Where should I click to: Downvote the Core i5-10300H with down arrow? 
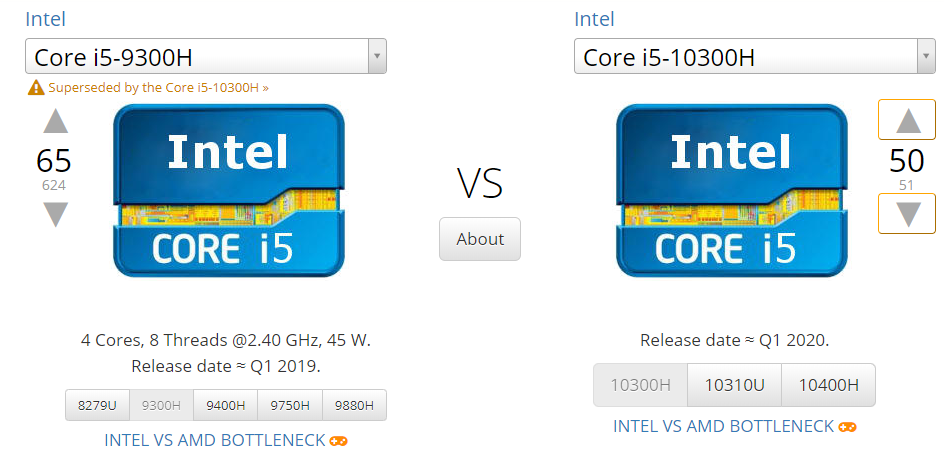click(x=908, y=213)
